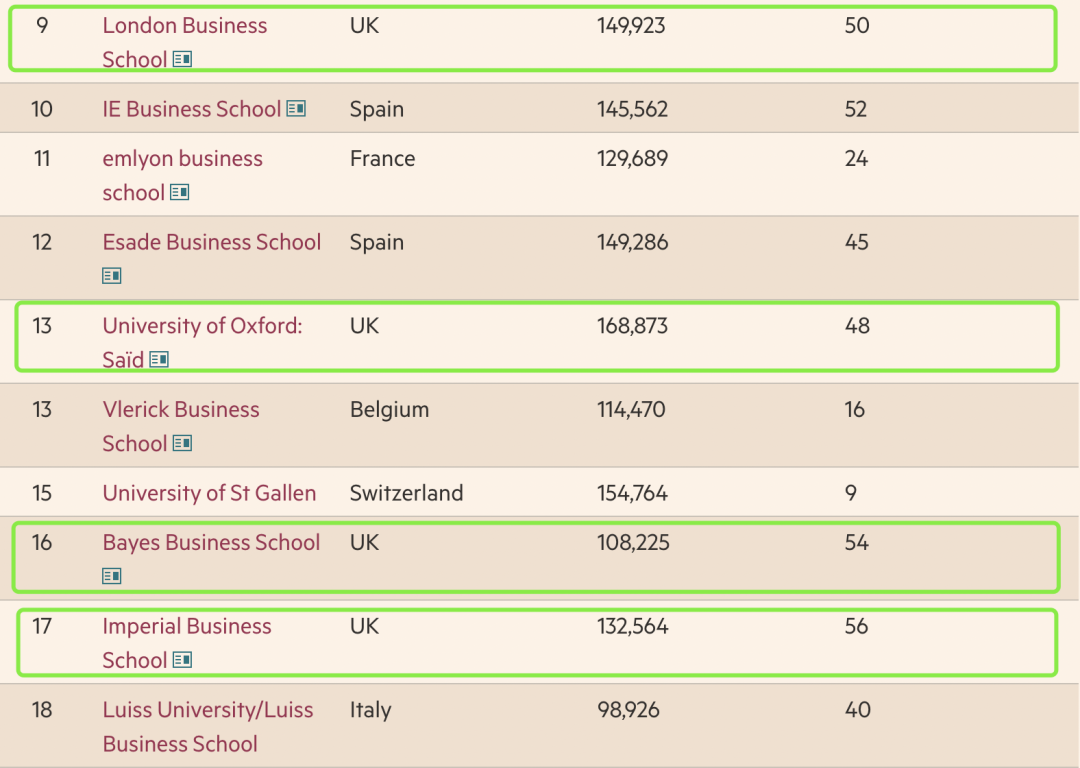Open London Business School link
1080x768 pixels.
tap(185, 42)
